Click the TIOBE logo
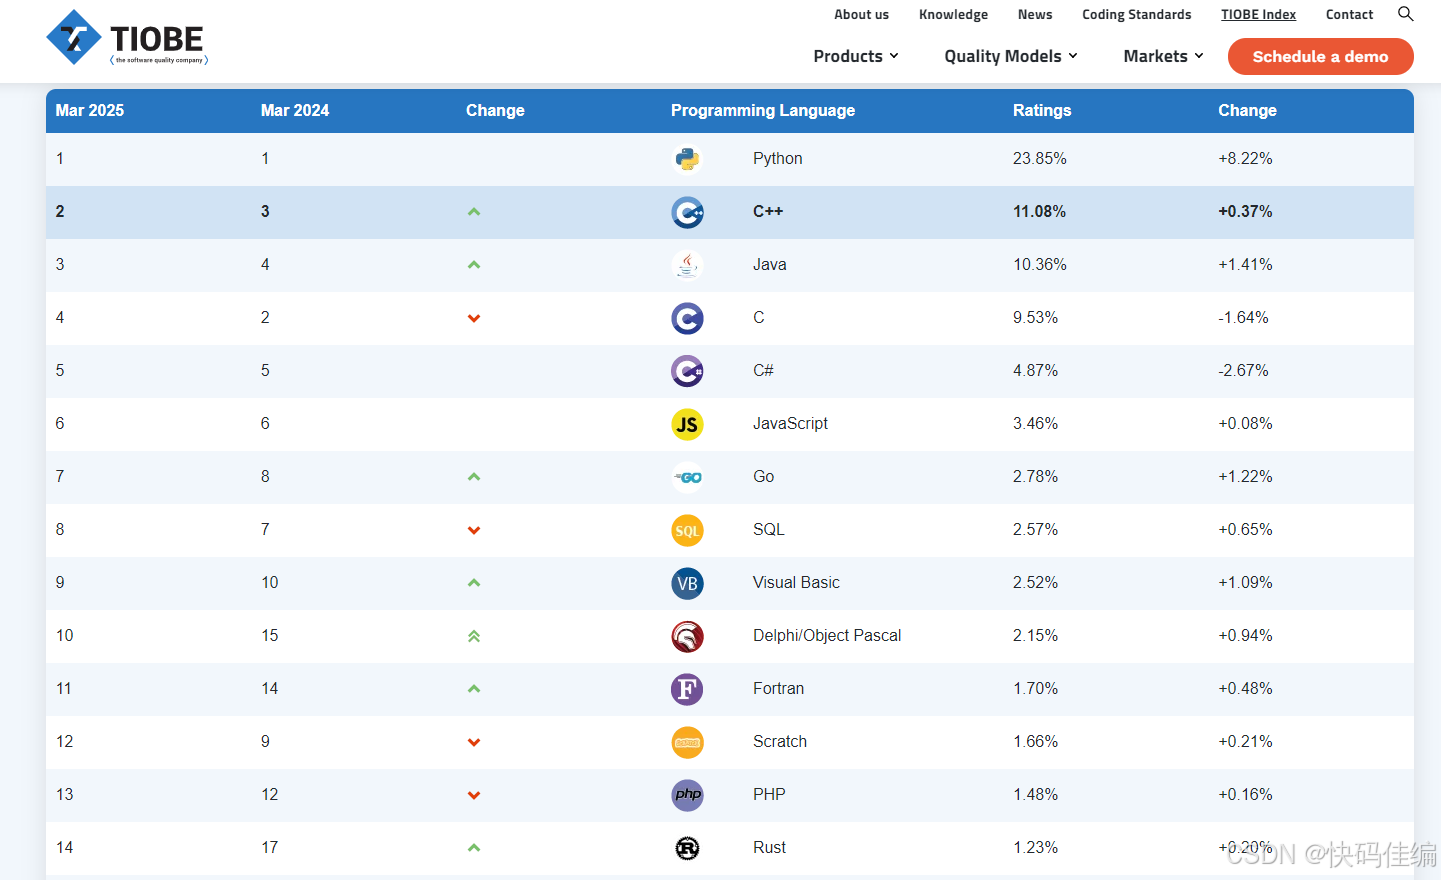The image size is (1441, 880). coord(127,38)
